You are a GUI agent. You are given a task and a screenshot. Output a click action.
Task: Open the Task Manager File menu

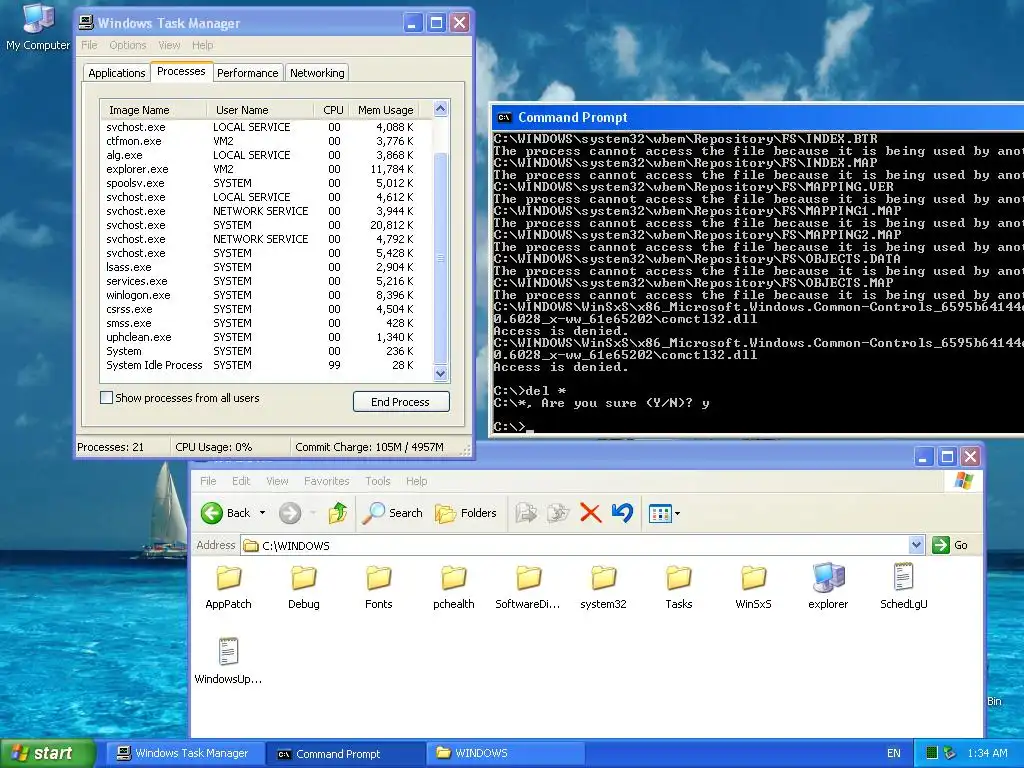89,45
